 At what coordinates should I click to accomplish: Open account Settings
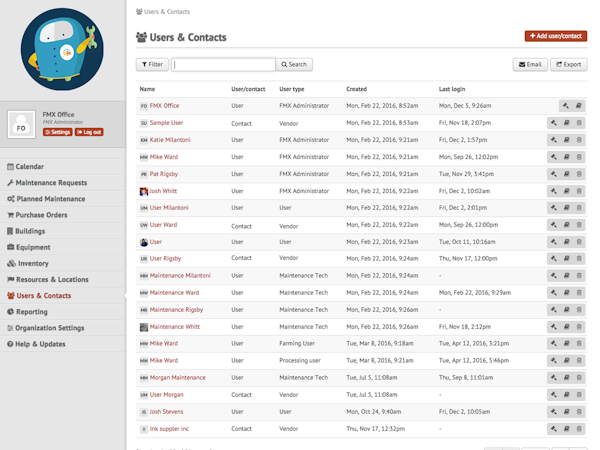pyautogui.click(x=57, y=132)
